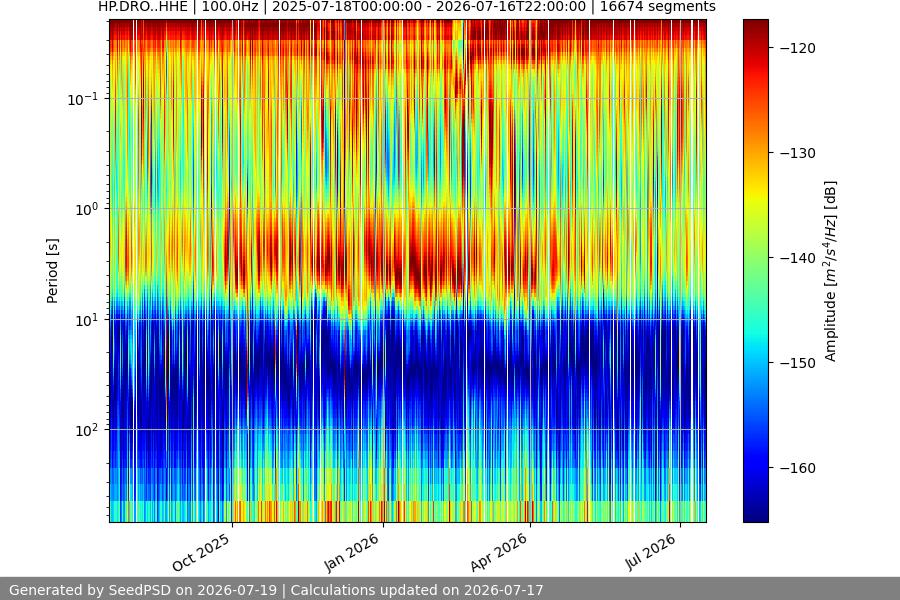Click the 'Apr 2026' x-axis label
900x600 pixels.
point(498,552)
